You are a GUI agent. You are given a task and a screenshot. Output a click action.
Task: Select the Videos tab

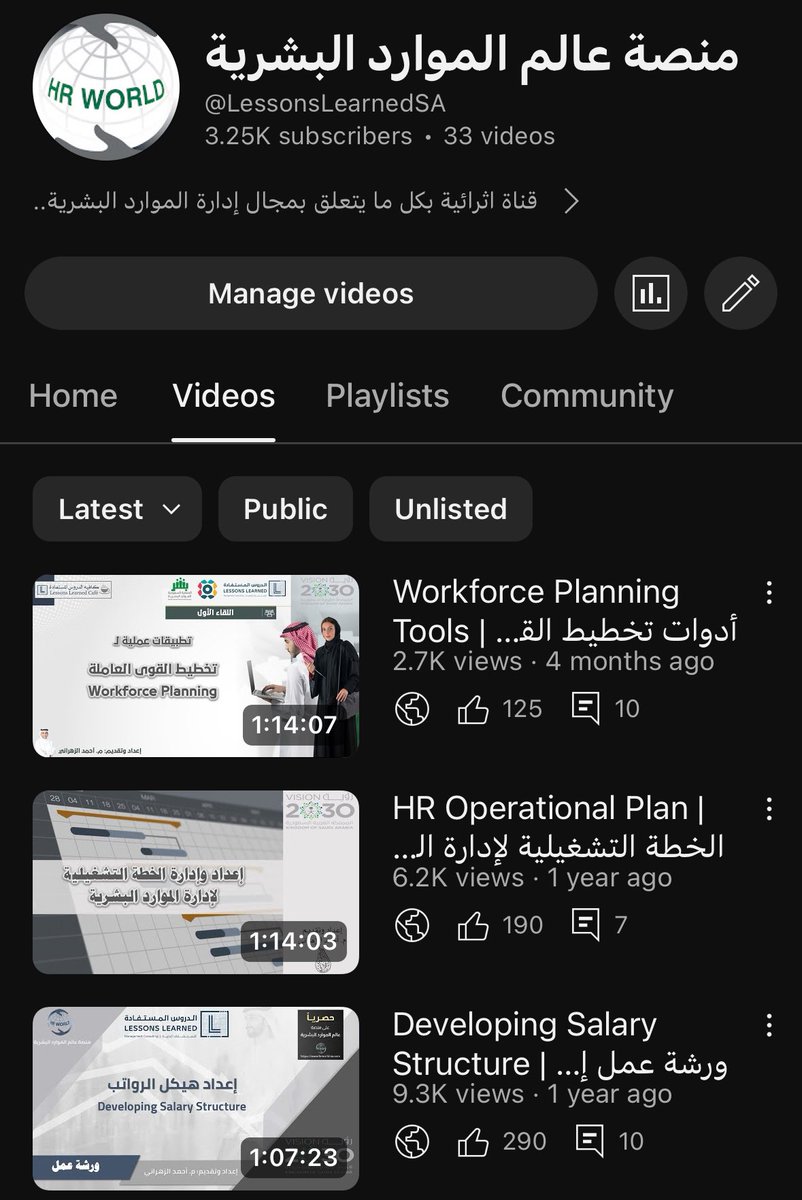coord(224,396)
